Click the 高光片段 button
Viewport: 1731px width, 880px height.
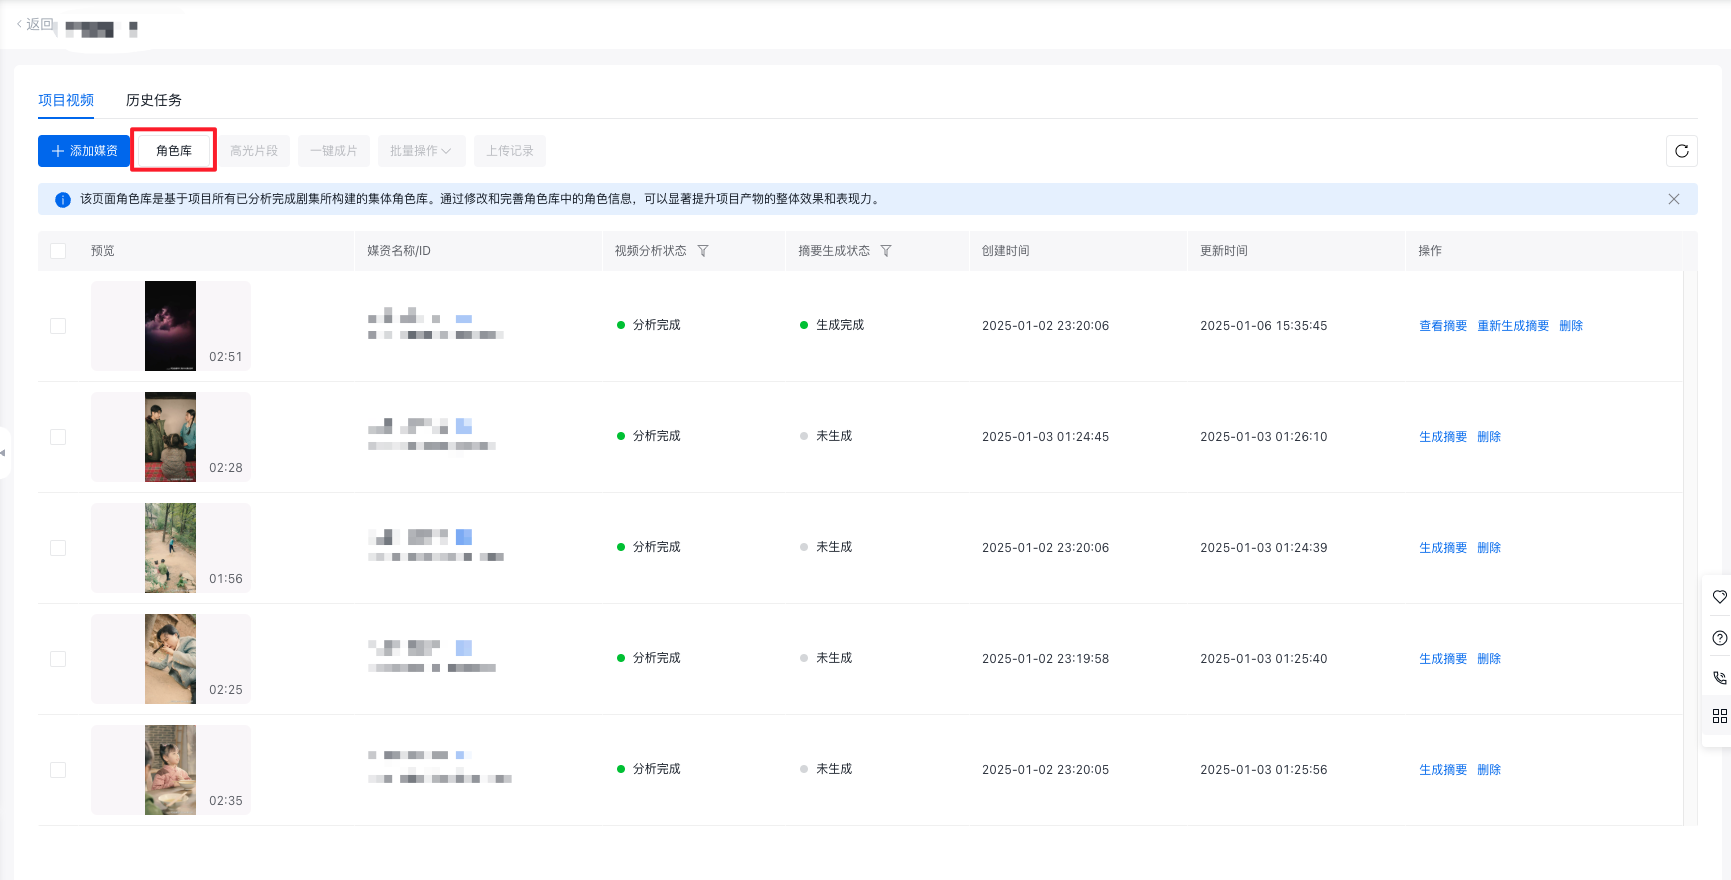(x=254, y=151)
